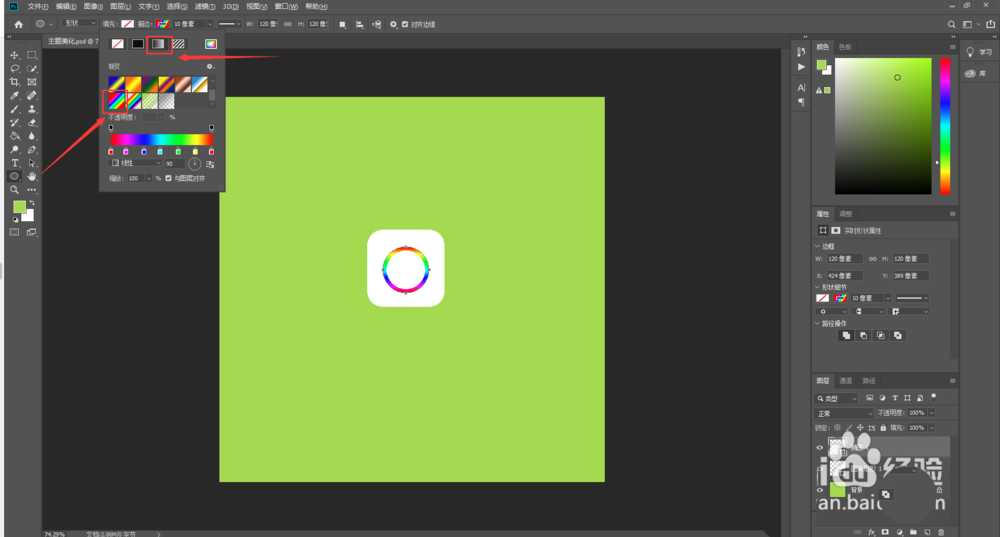Open the 图像 menu
Viewport: 1000px width, 537px height.
(x=90, y=6)
